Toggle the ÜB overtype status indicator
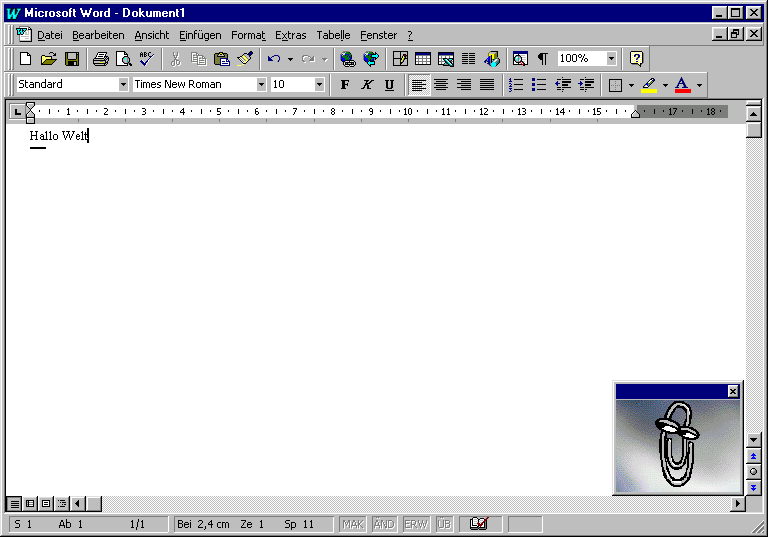Viewport: 768px width, 537px height. coord(444,524)
